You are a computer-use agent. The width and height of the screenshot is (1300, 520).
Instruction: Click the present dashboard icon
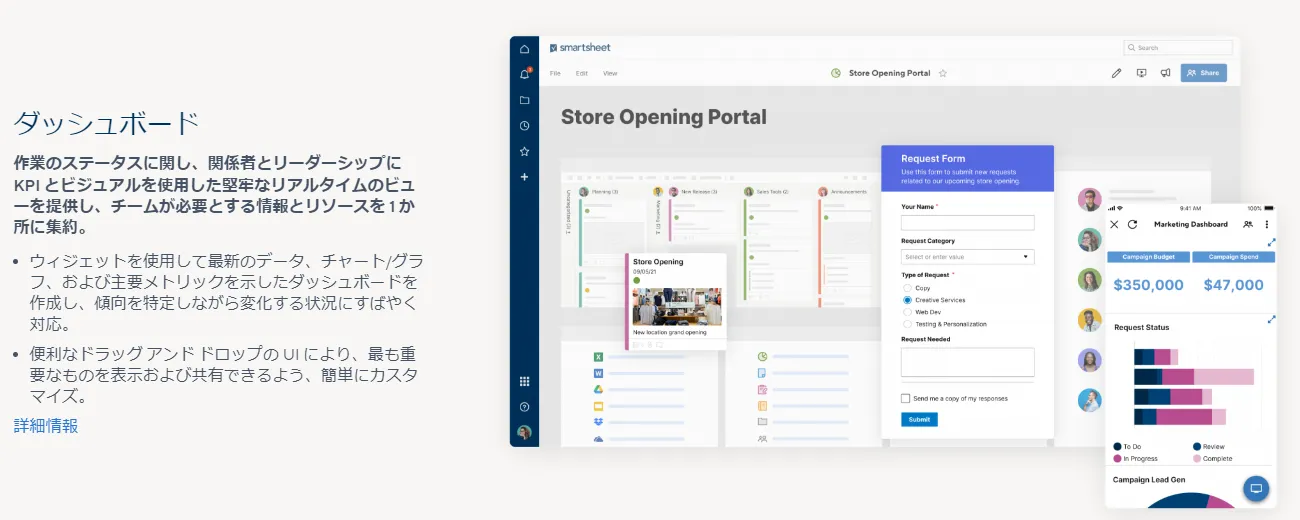tap(1141, 73)
